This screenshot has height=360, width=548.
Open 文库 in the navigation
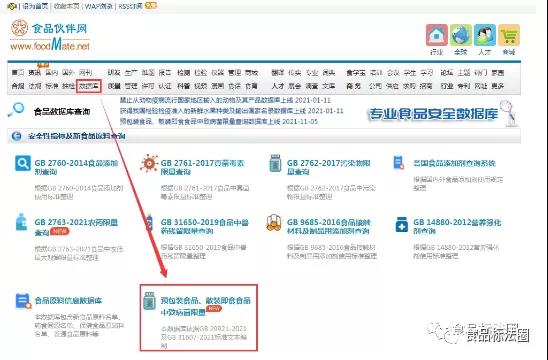coord(329,86)
